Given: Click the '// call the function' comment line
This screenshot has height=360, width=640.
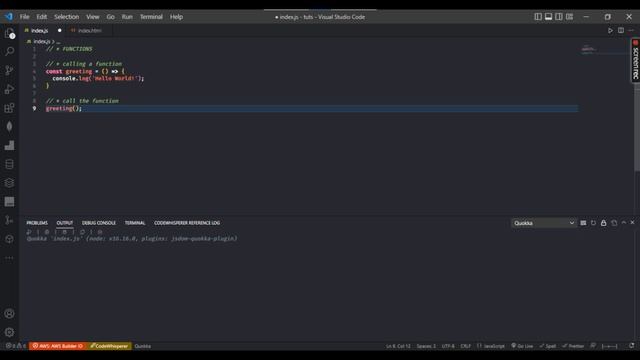Looking at the screenshot, I should click(x=82, y=101).
